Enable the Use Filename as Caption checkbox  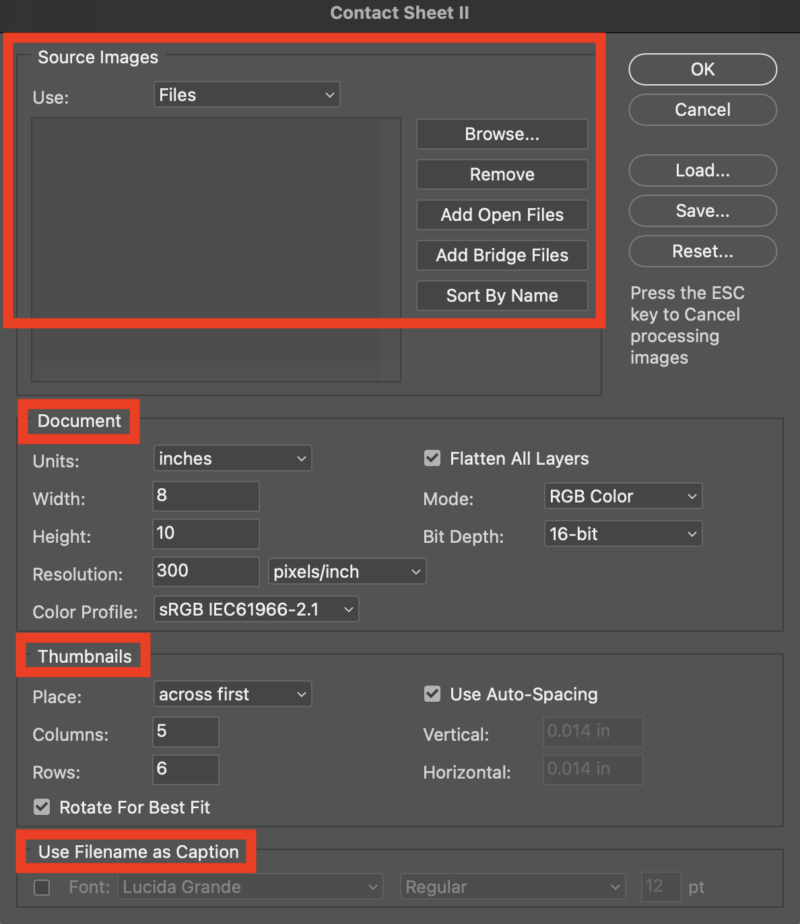(42, 887)
